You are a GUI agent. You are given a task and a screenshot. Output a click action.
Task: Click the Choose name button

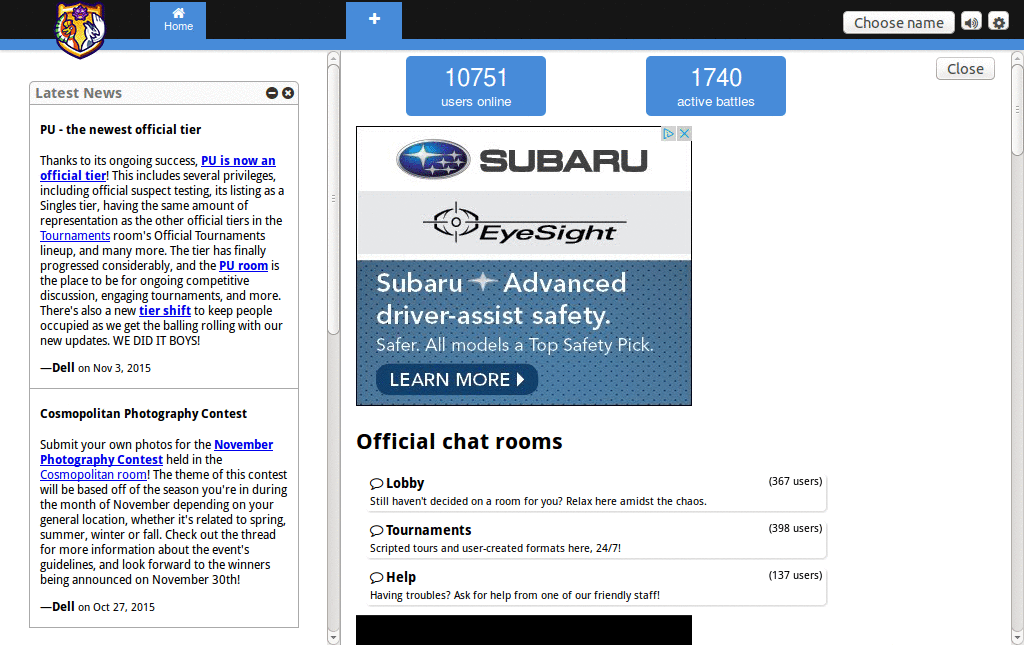coord(899,23)
